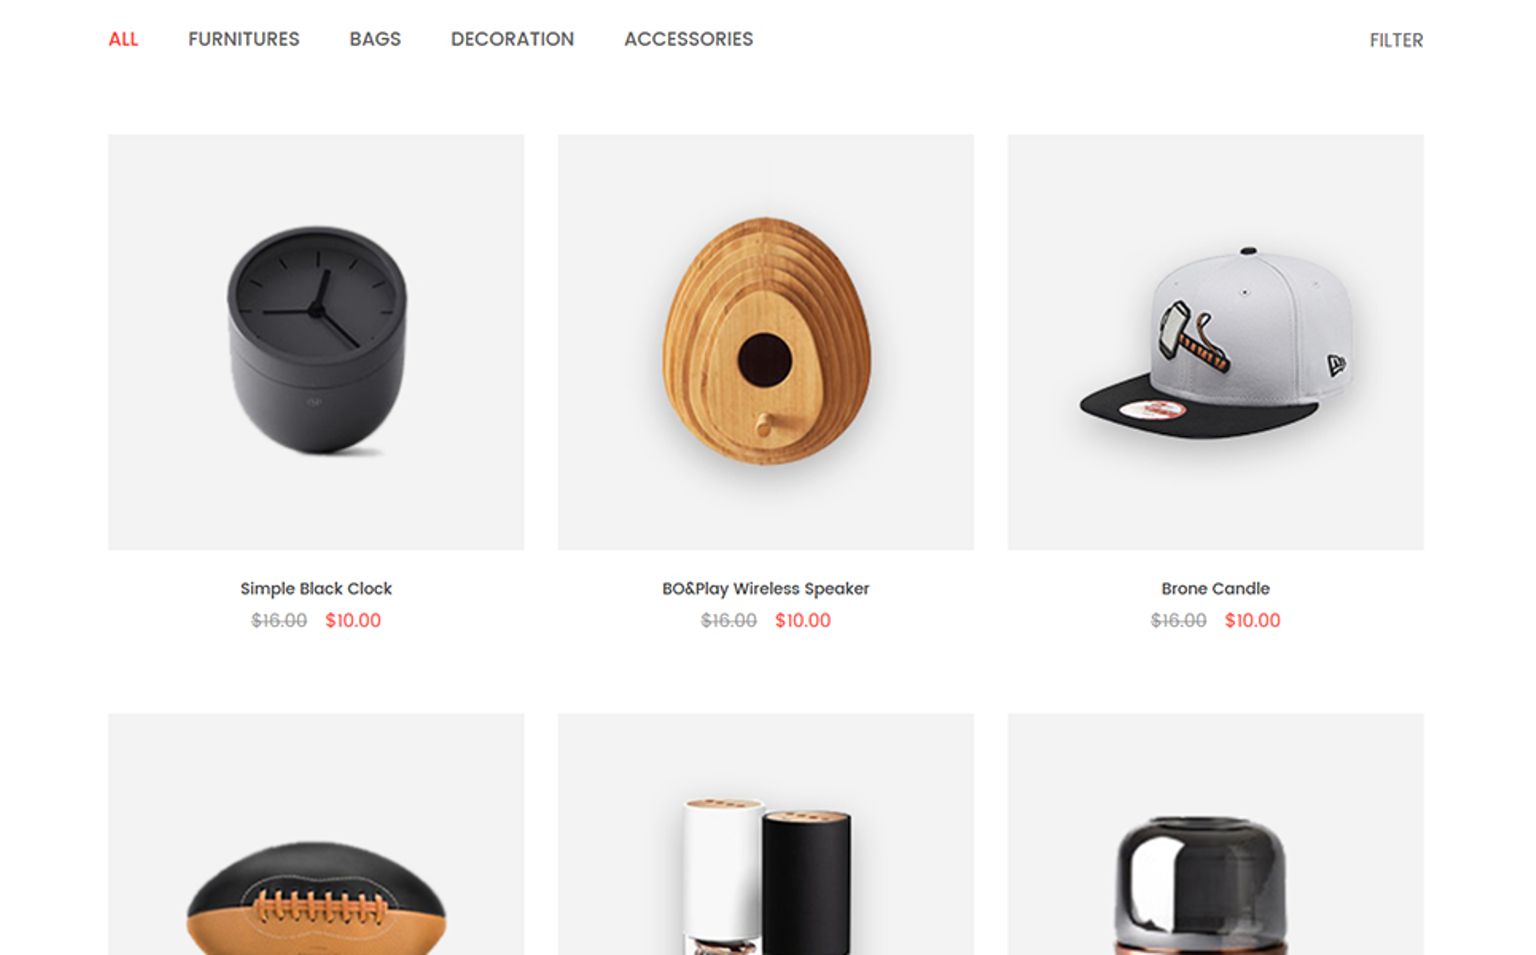Click the crossed-out $16.00 under Brone Candle
The height and width of the screenshot is (955, 1536).
1179,620
